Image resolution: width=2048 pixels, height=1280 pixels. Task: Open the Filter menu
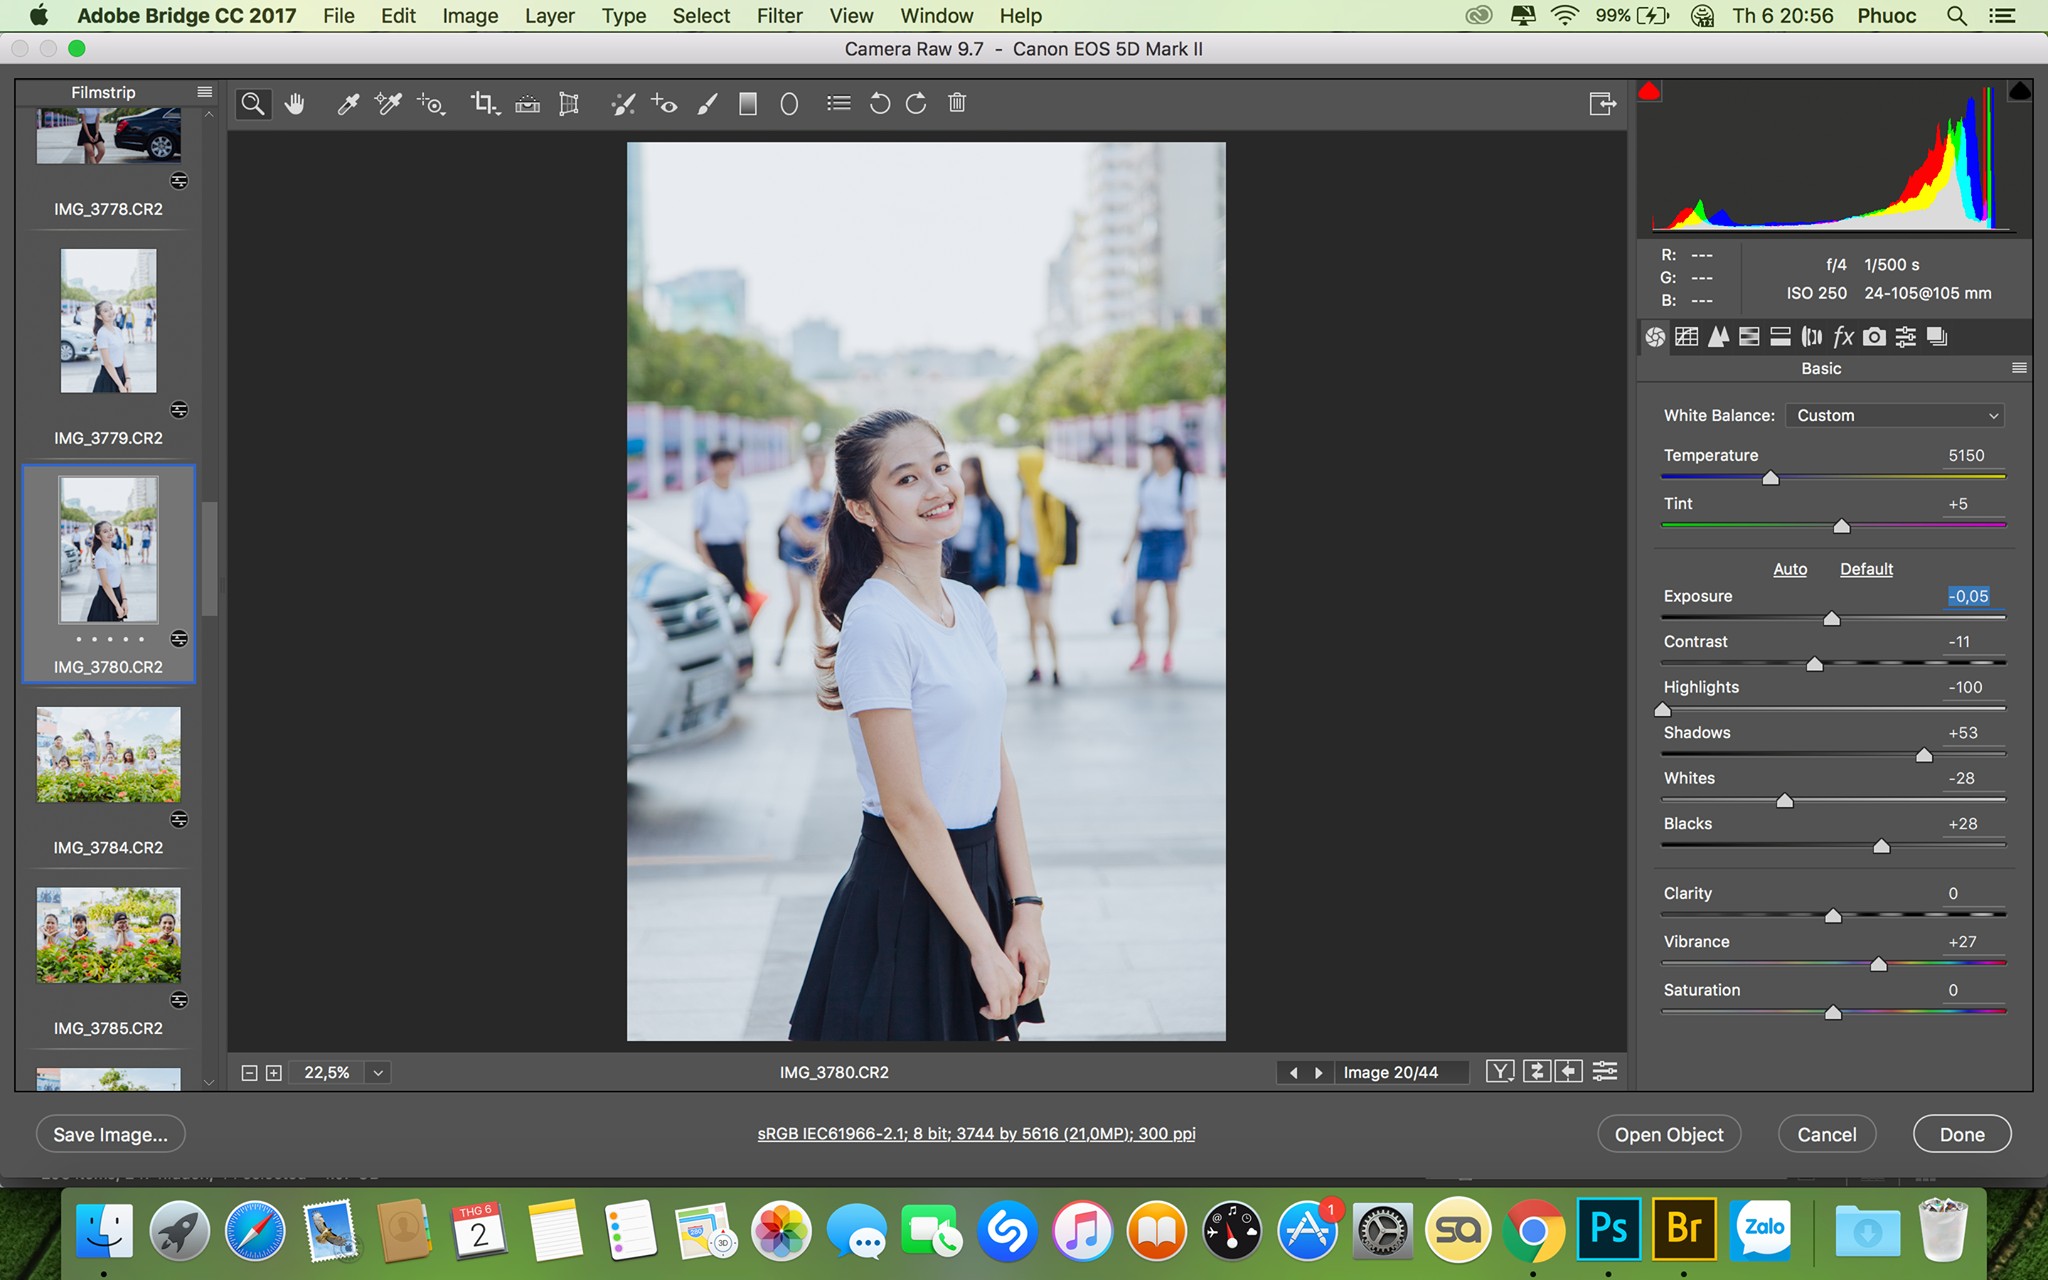tap(779, 16)
